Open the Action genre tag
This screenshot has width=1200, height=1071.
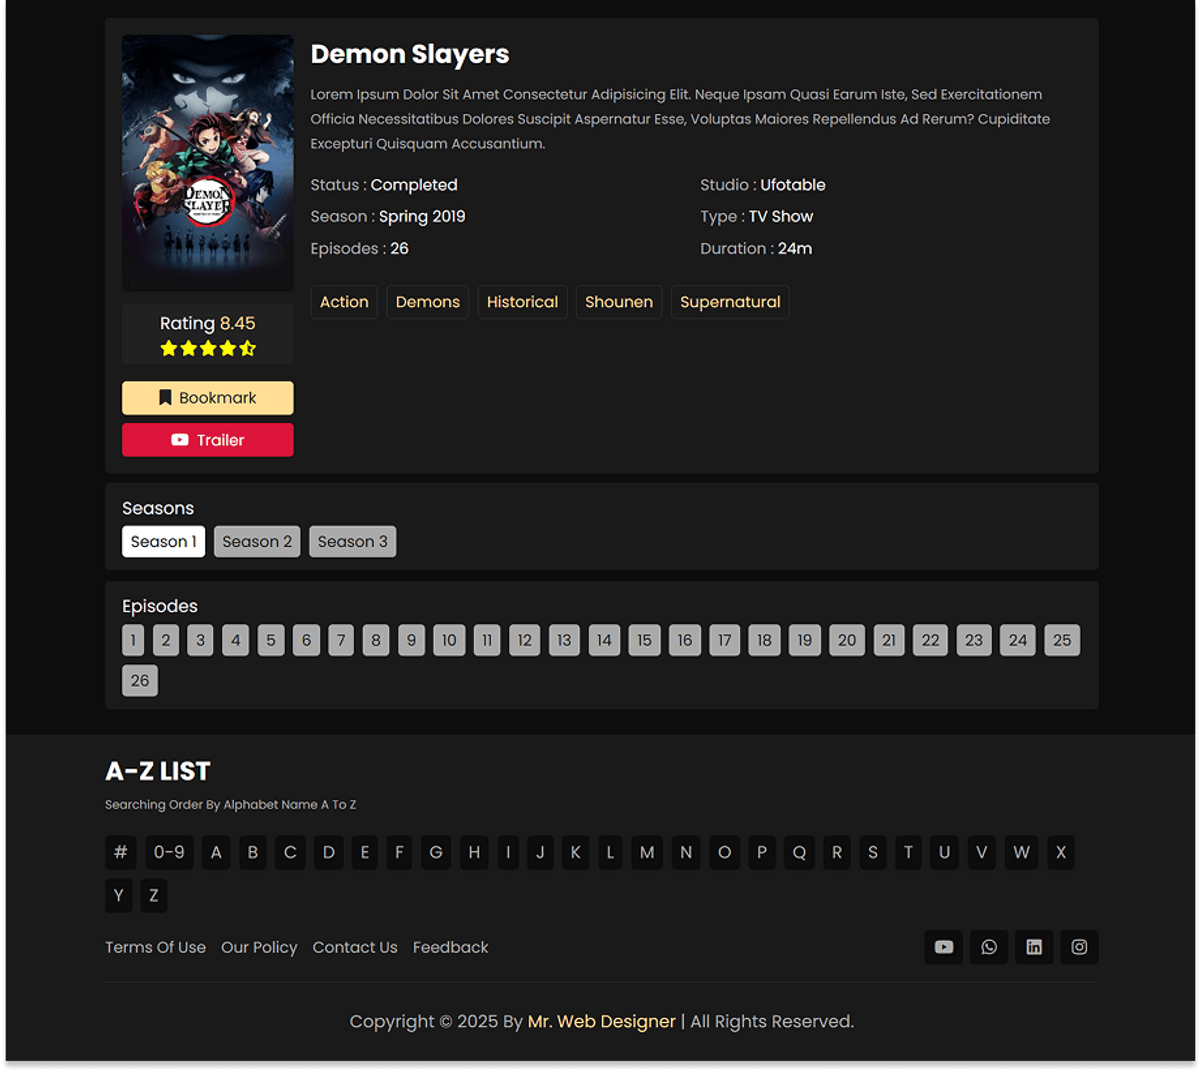click(x=344, y=302)
